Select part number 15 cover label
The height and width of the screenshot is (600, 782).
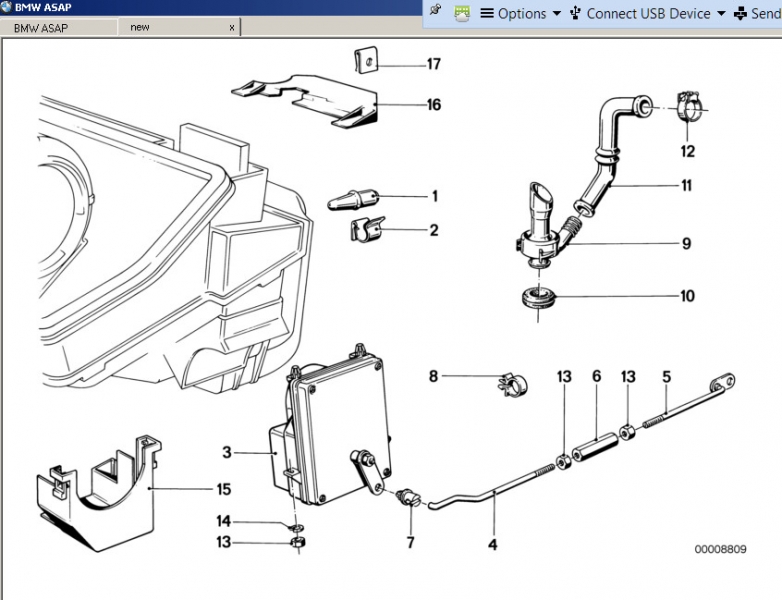(223, 489)
